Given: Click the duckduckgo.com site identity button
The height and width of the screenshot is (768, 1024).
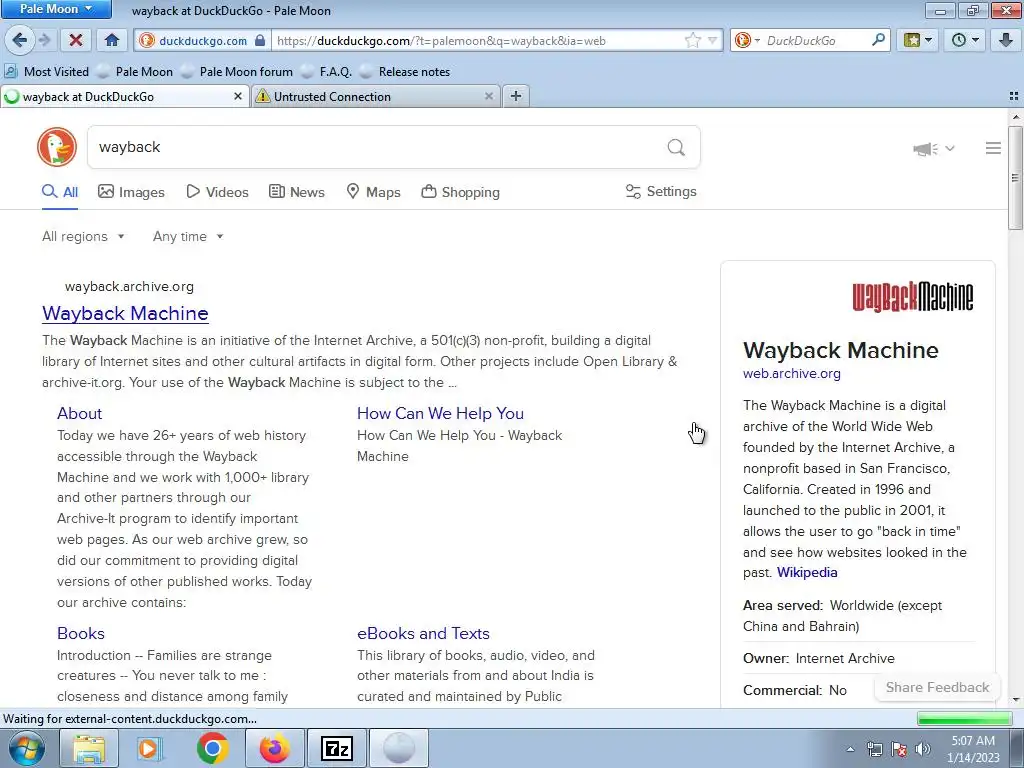Looking at the screenshot, I should click(202, 40).
